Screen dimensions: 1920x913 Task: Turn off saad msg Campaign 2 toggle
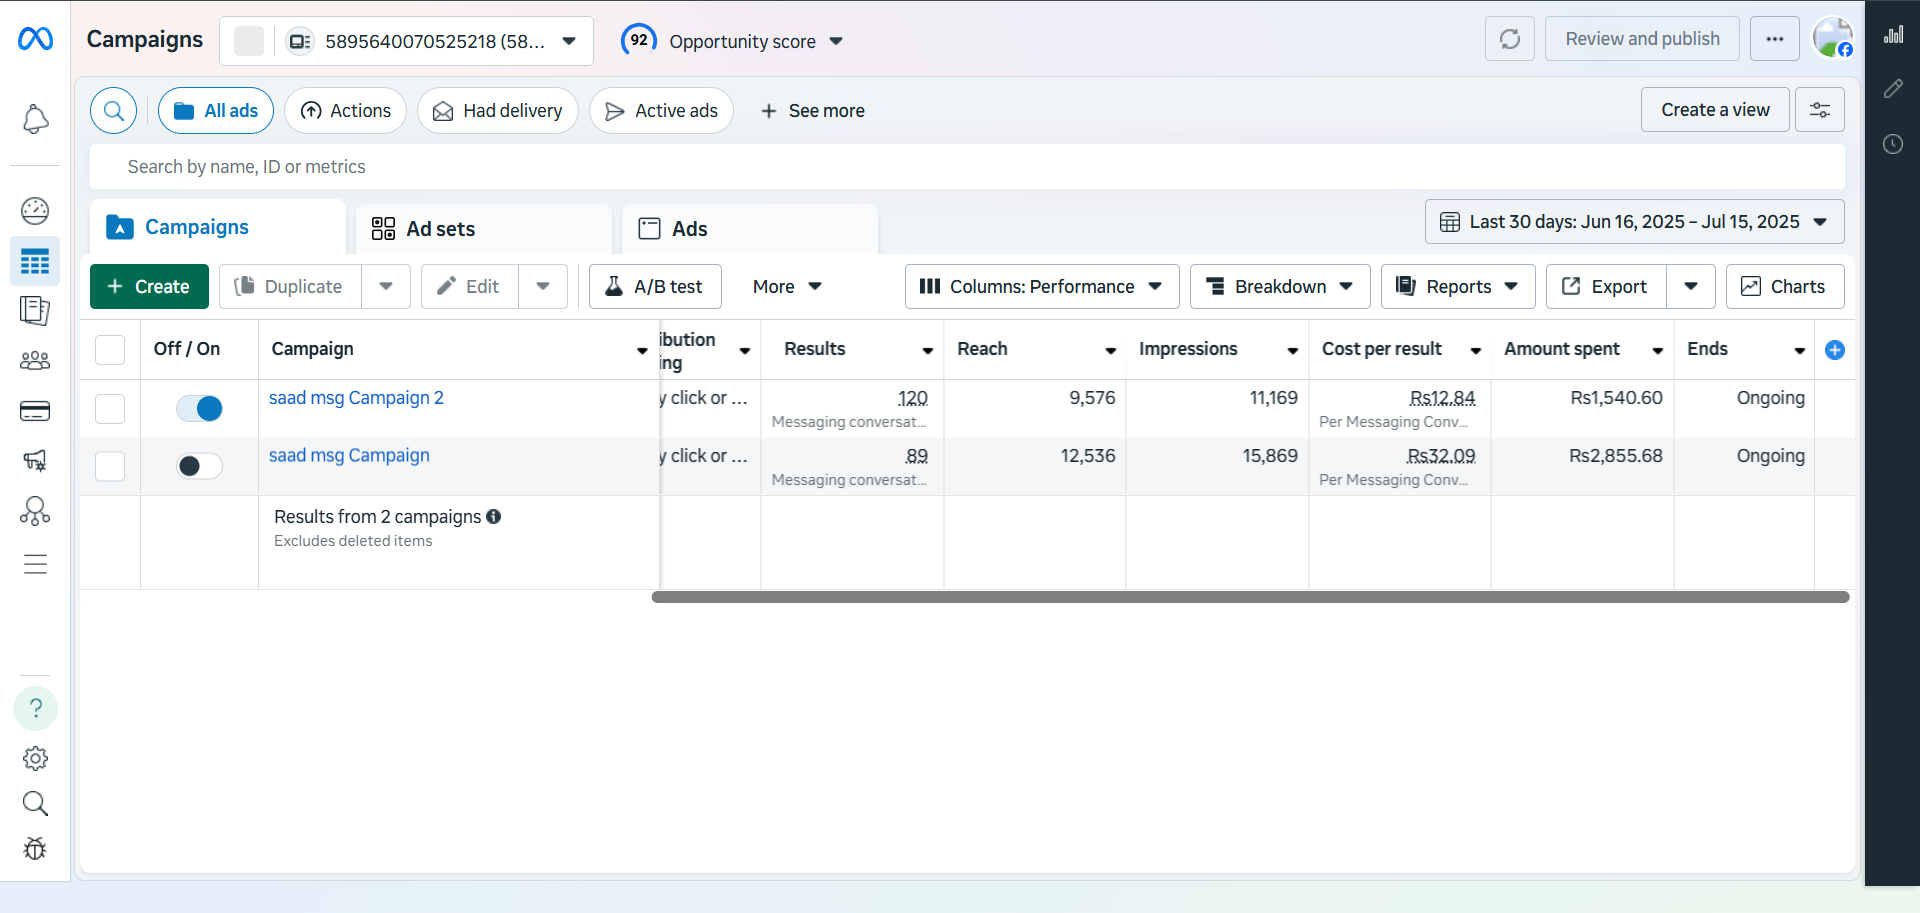199,408
